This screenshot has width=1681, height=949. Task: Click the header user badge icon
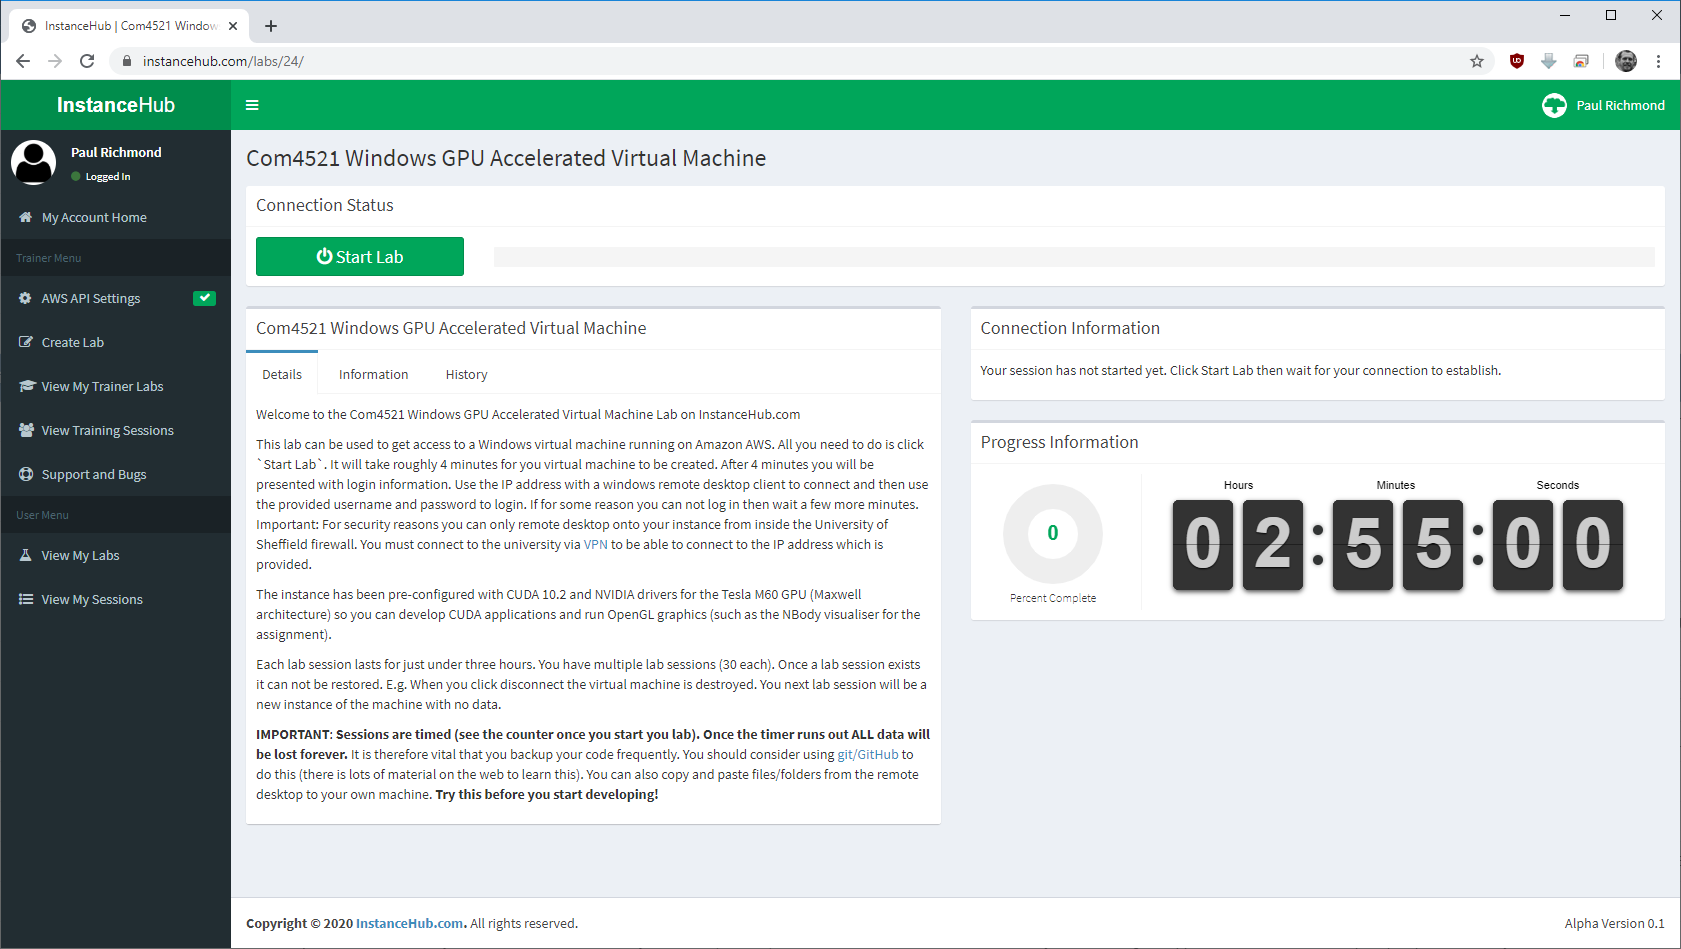pyautogui.click(x=1554, y=105)
